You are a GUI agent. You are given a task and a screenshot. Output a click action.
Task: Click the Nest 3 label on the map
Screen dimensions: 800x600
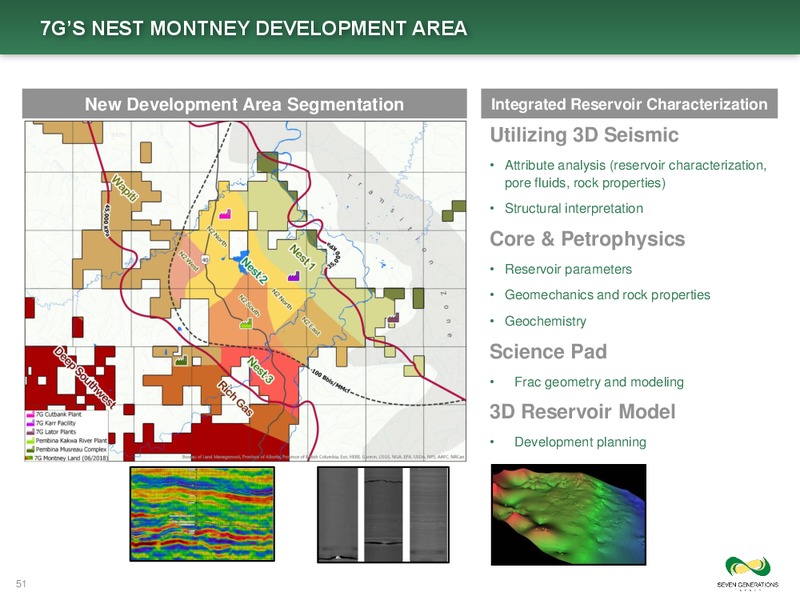260,371
